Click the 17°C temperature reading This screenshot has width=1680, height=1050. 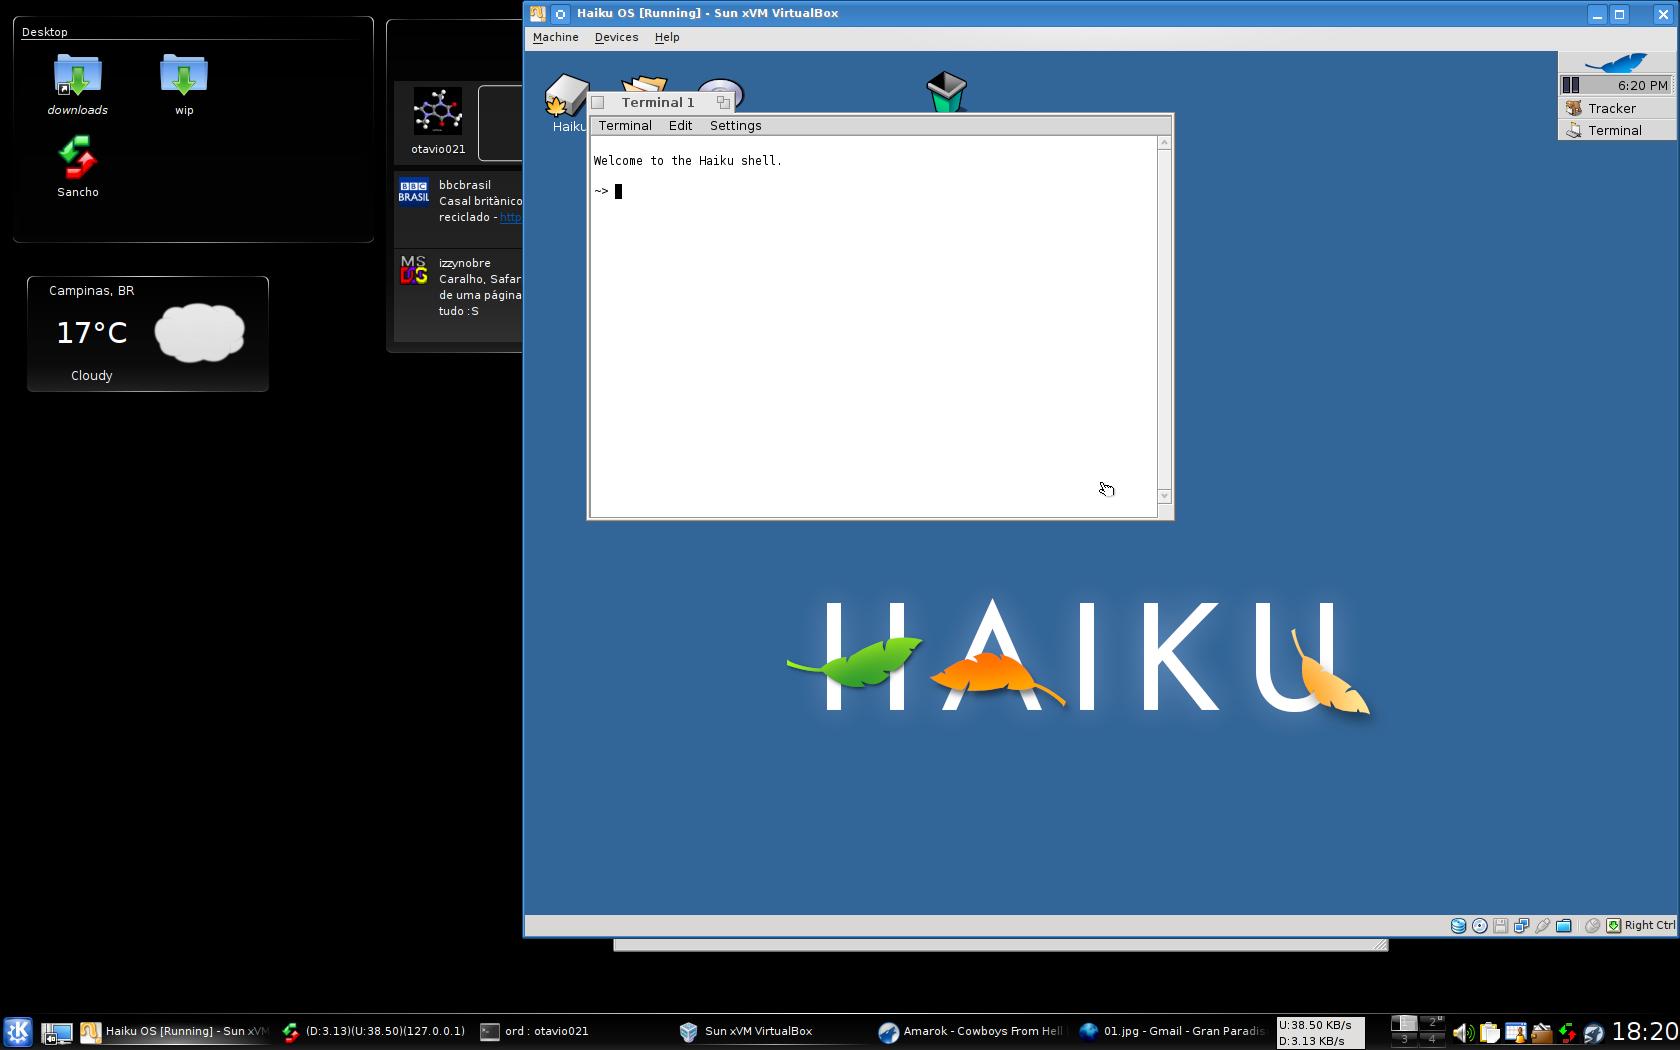91,333
